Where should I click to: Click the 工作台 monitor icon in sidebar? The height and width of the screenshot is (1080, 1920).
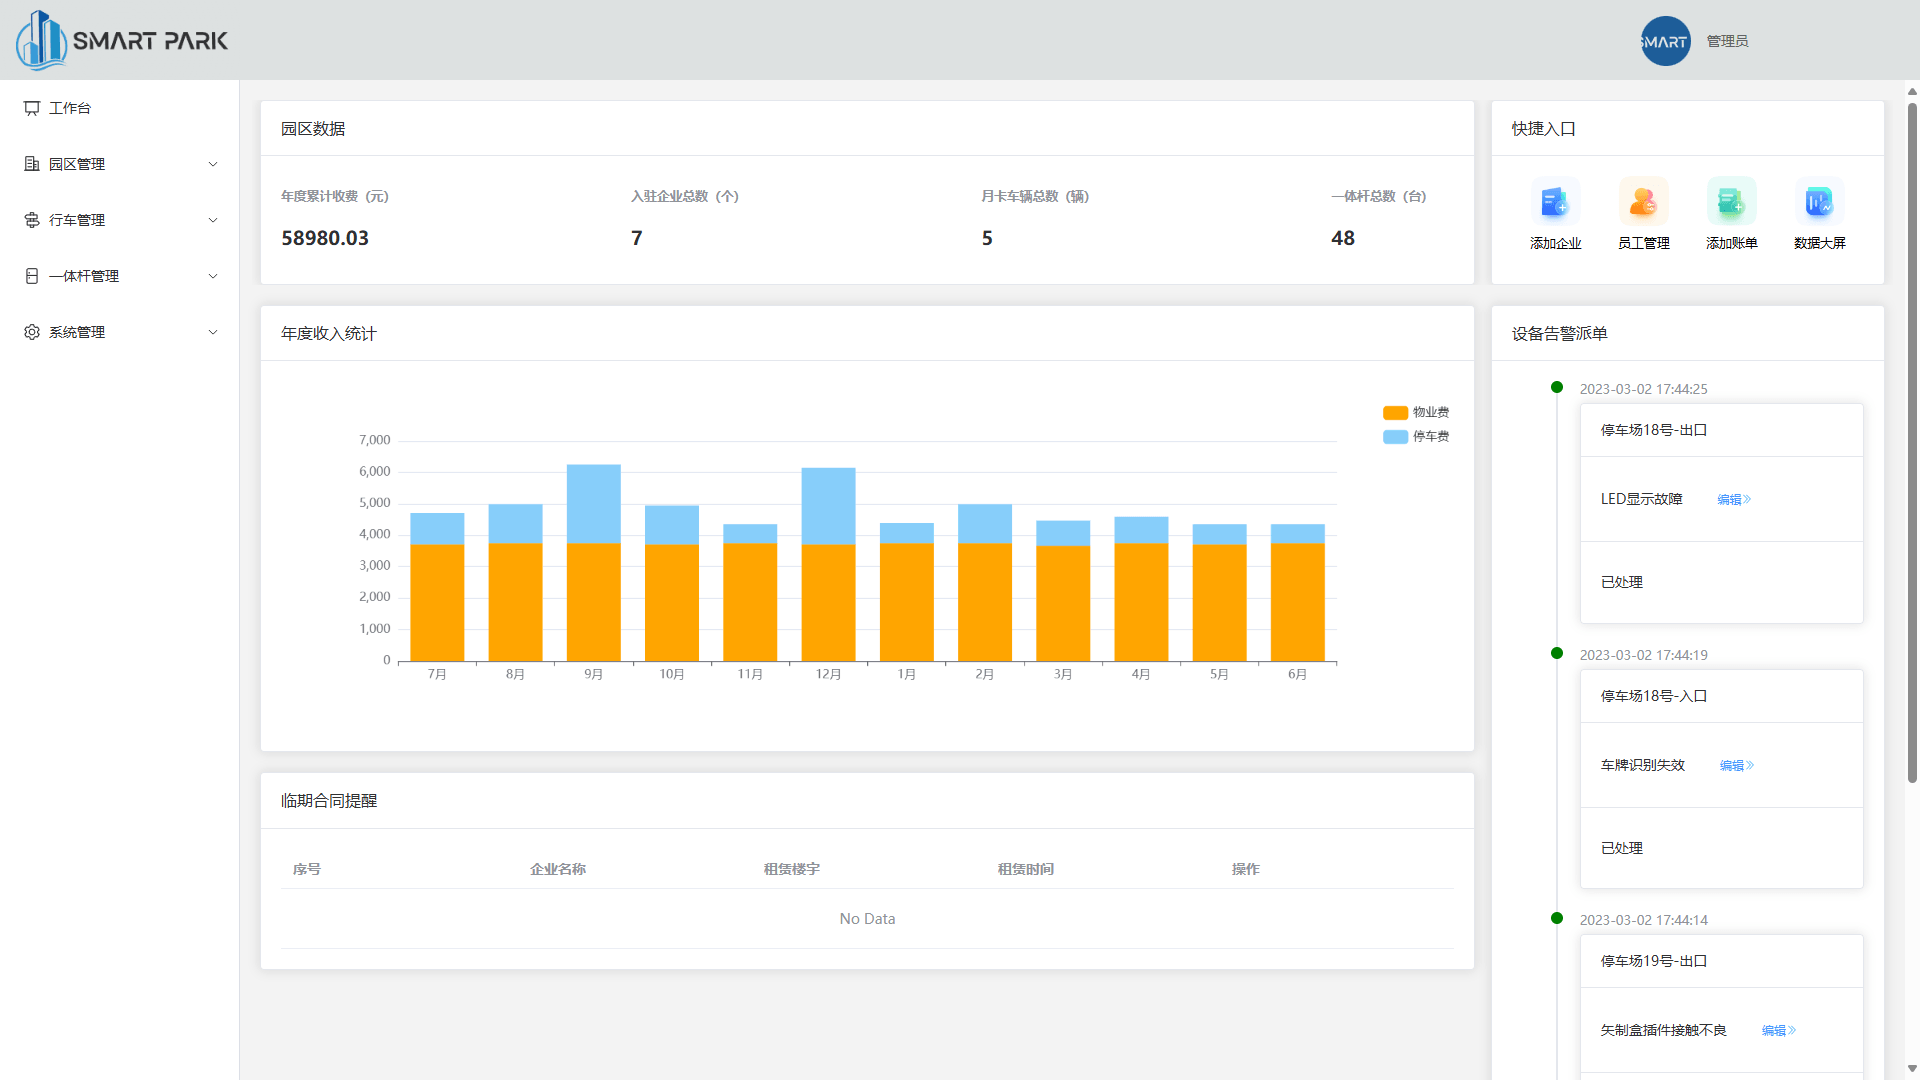32,108
